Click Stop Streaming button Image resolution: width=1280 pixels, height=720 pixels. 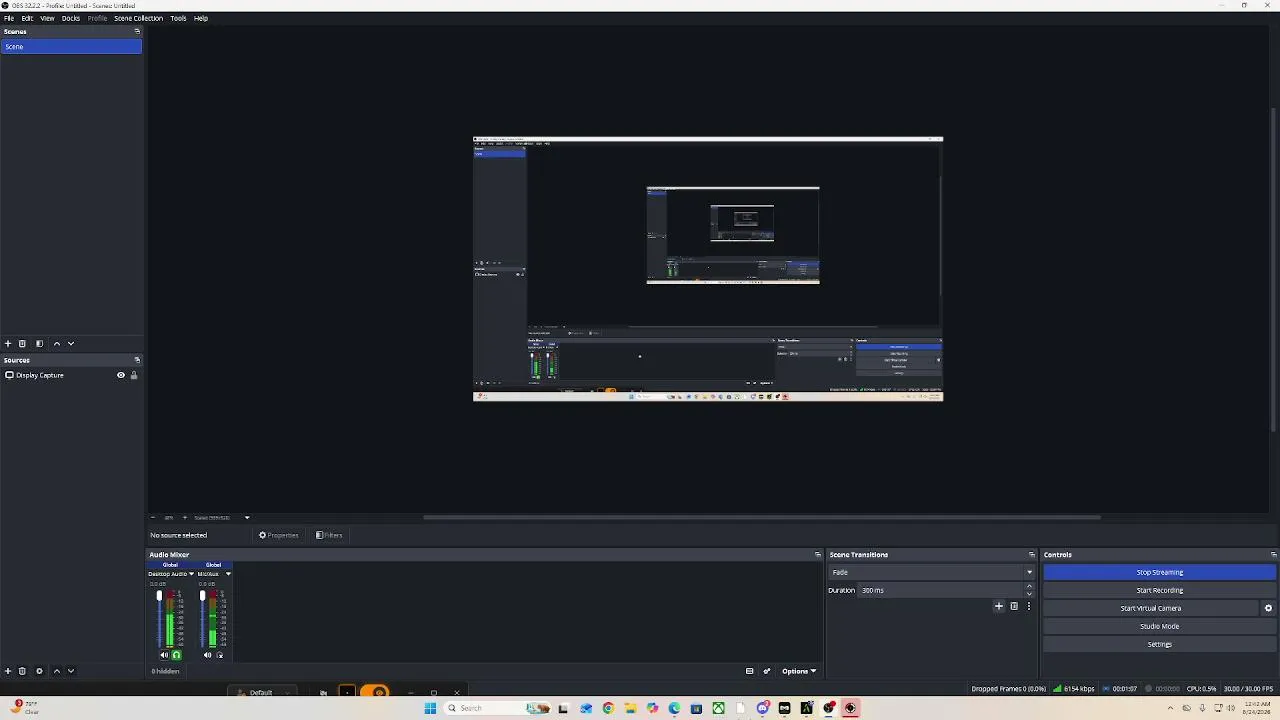tap(1159, 572)
